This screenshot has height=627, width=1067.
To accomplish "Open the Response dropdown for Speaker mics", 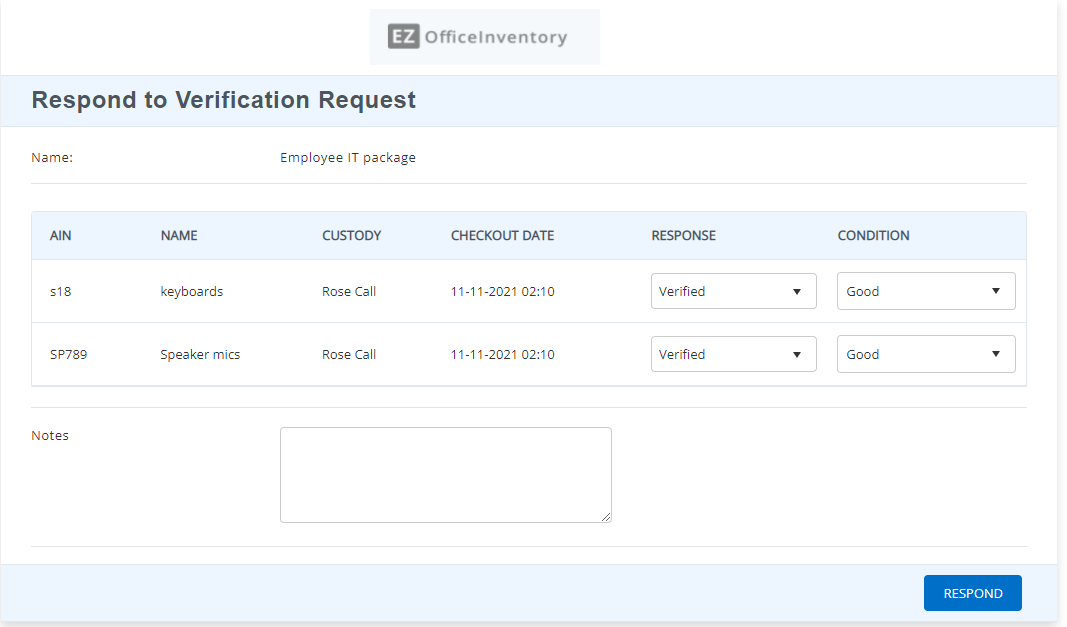I will coord(733,354).
